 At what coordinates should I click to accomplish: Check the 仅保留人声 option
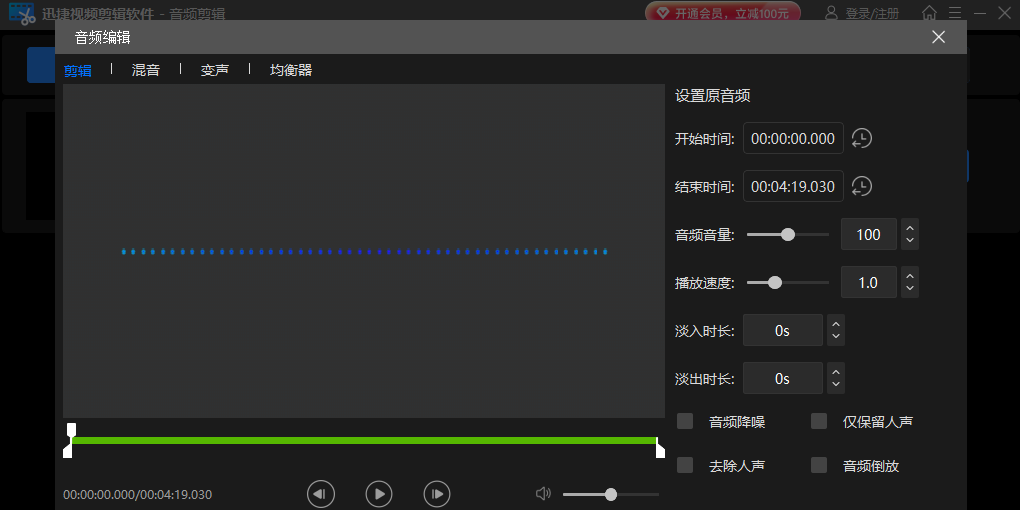(819, 421)
